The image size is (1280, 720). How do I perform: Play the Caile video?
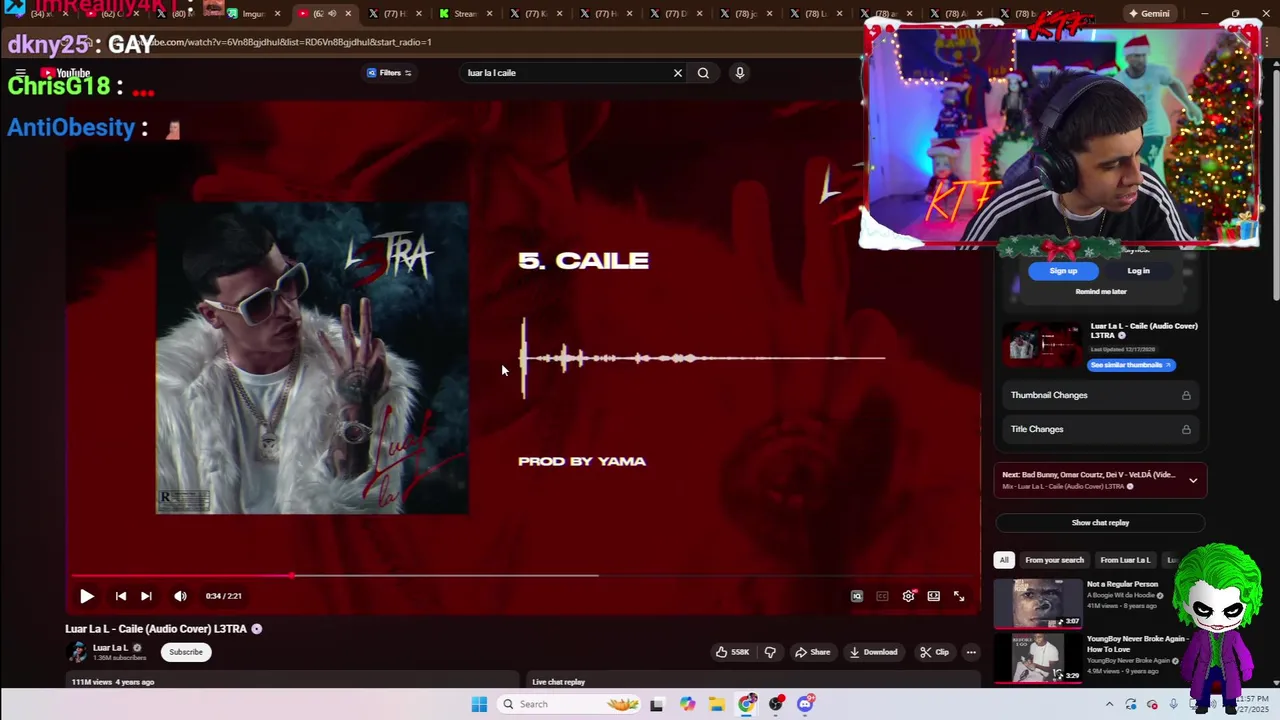coord(87,596)
